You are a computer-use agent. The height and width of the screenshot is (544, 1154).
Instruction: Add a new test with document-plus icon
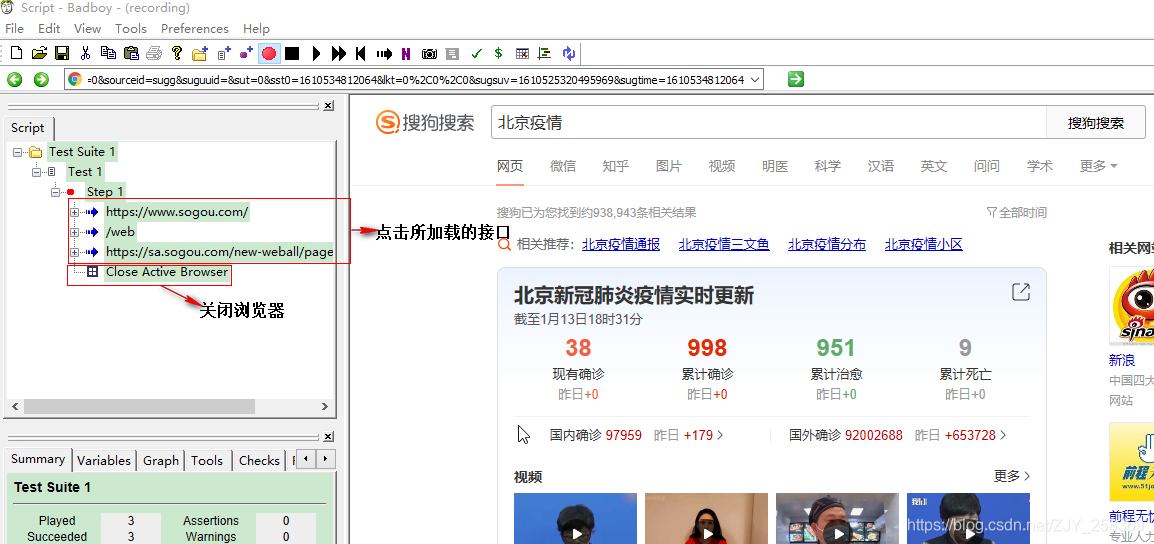pos(224,53)
